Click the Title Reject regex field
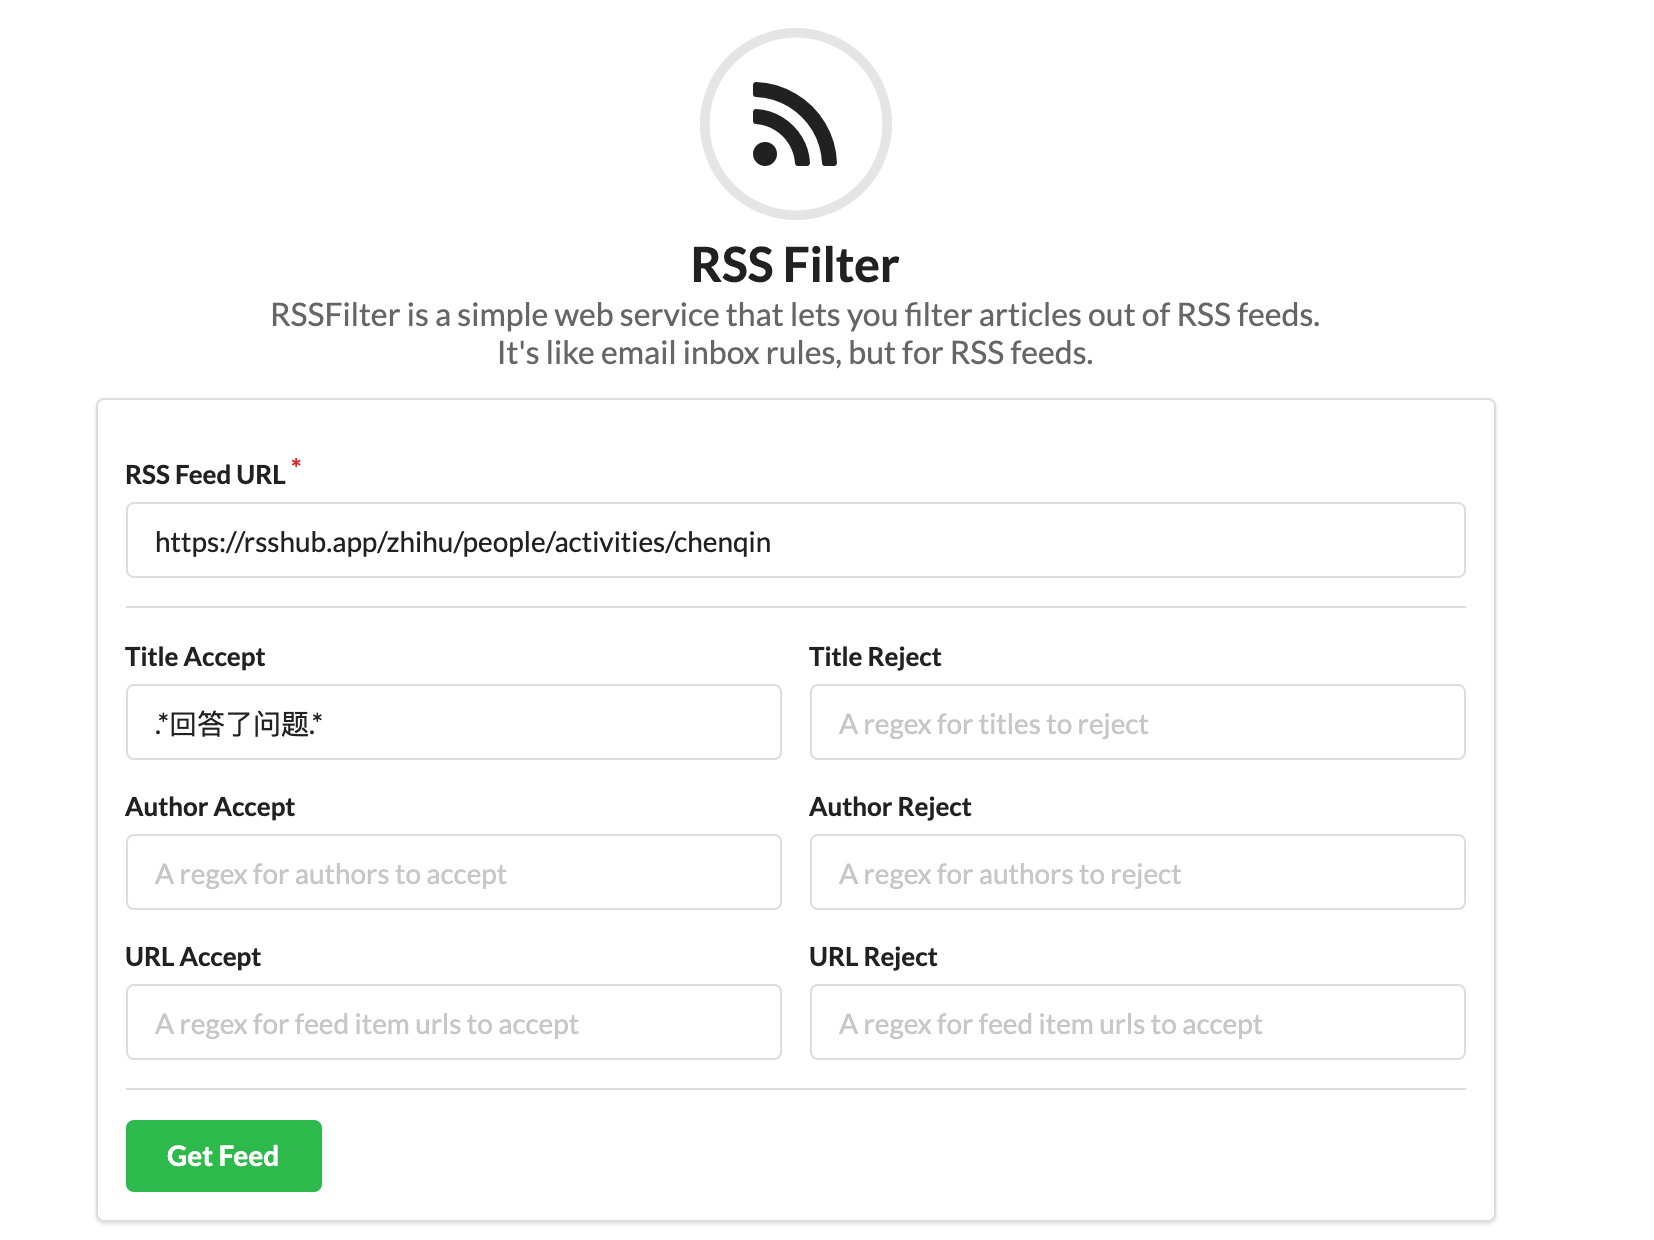This screenshot has height=1240, width=1654. pos(1136,722)
